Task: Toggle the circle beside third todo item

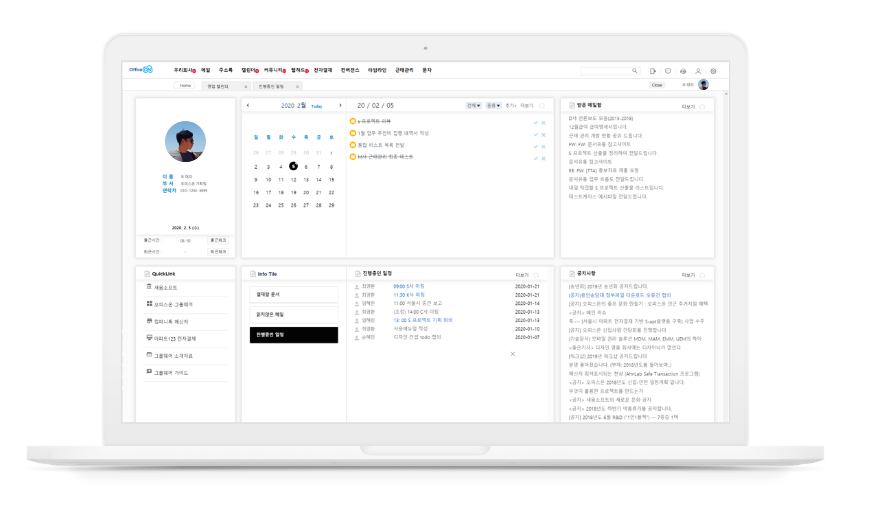Action: [x=353, y=145]
